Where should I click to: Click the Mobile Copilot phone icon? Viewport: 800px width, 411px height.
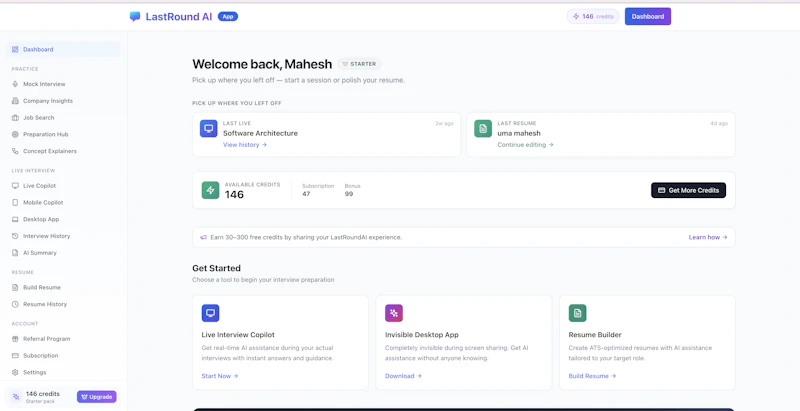pyautogui.click(x=15, y=202)
